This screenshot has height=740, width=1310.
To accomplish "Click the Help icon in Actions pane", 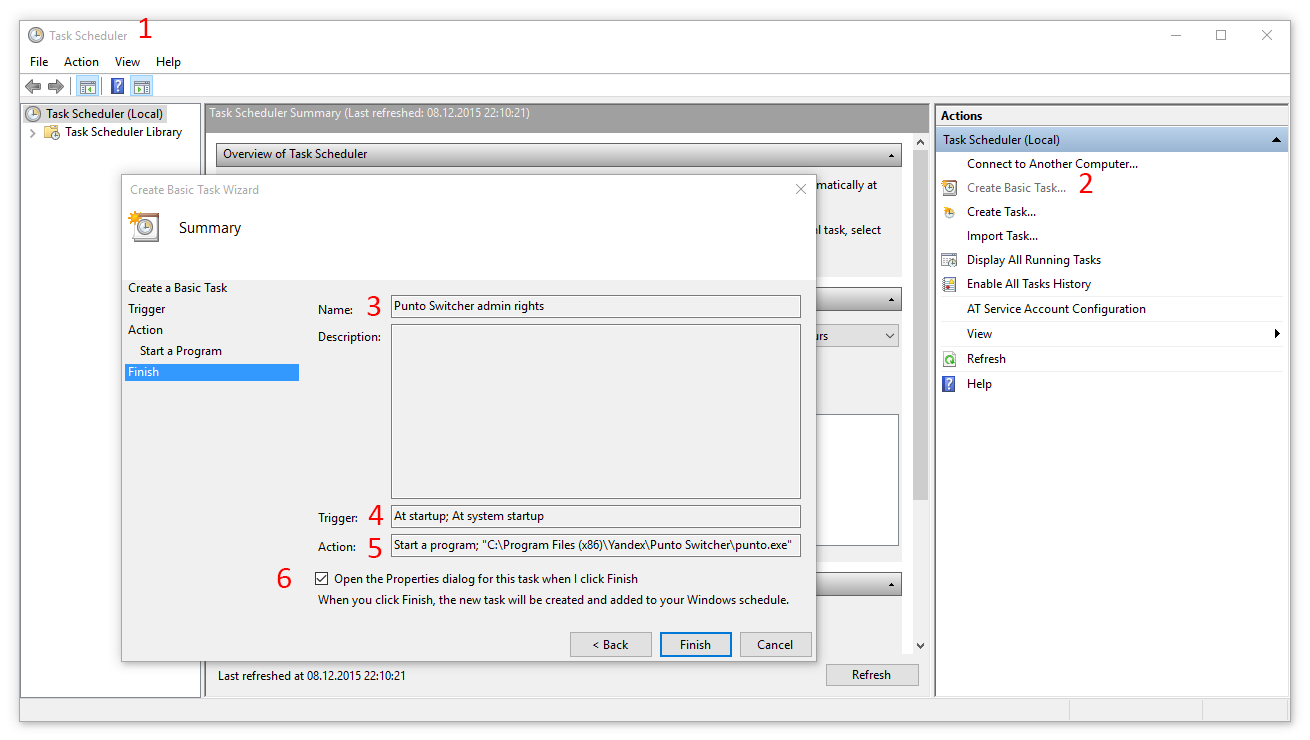I will point(949,384).
